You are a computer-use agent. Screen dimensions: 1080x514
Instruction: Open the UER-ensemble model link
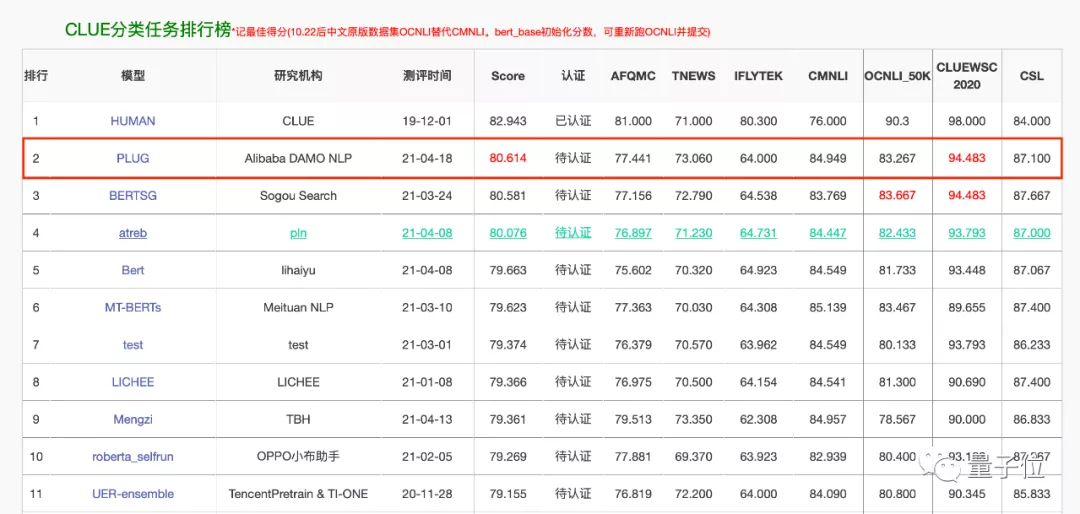pos(133,493)
